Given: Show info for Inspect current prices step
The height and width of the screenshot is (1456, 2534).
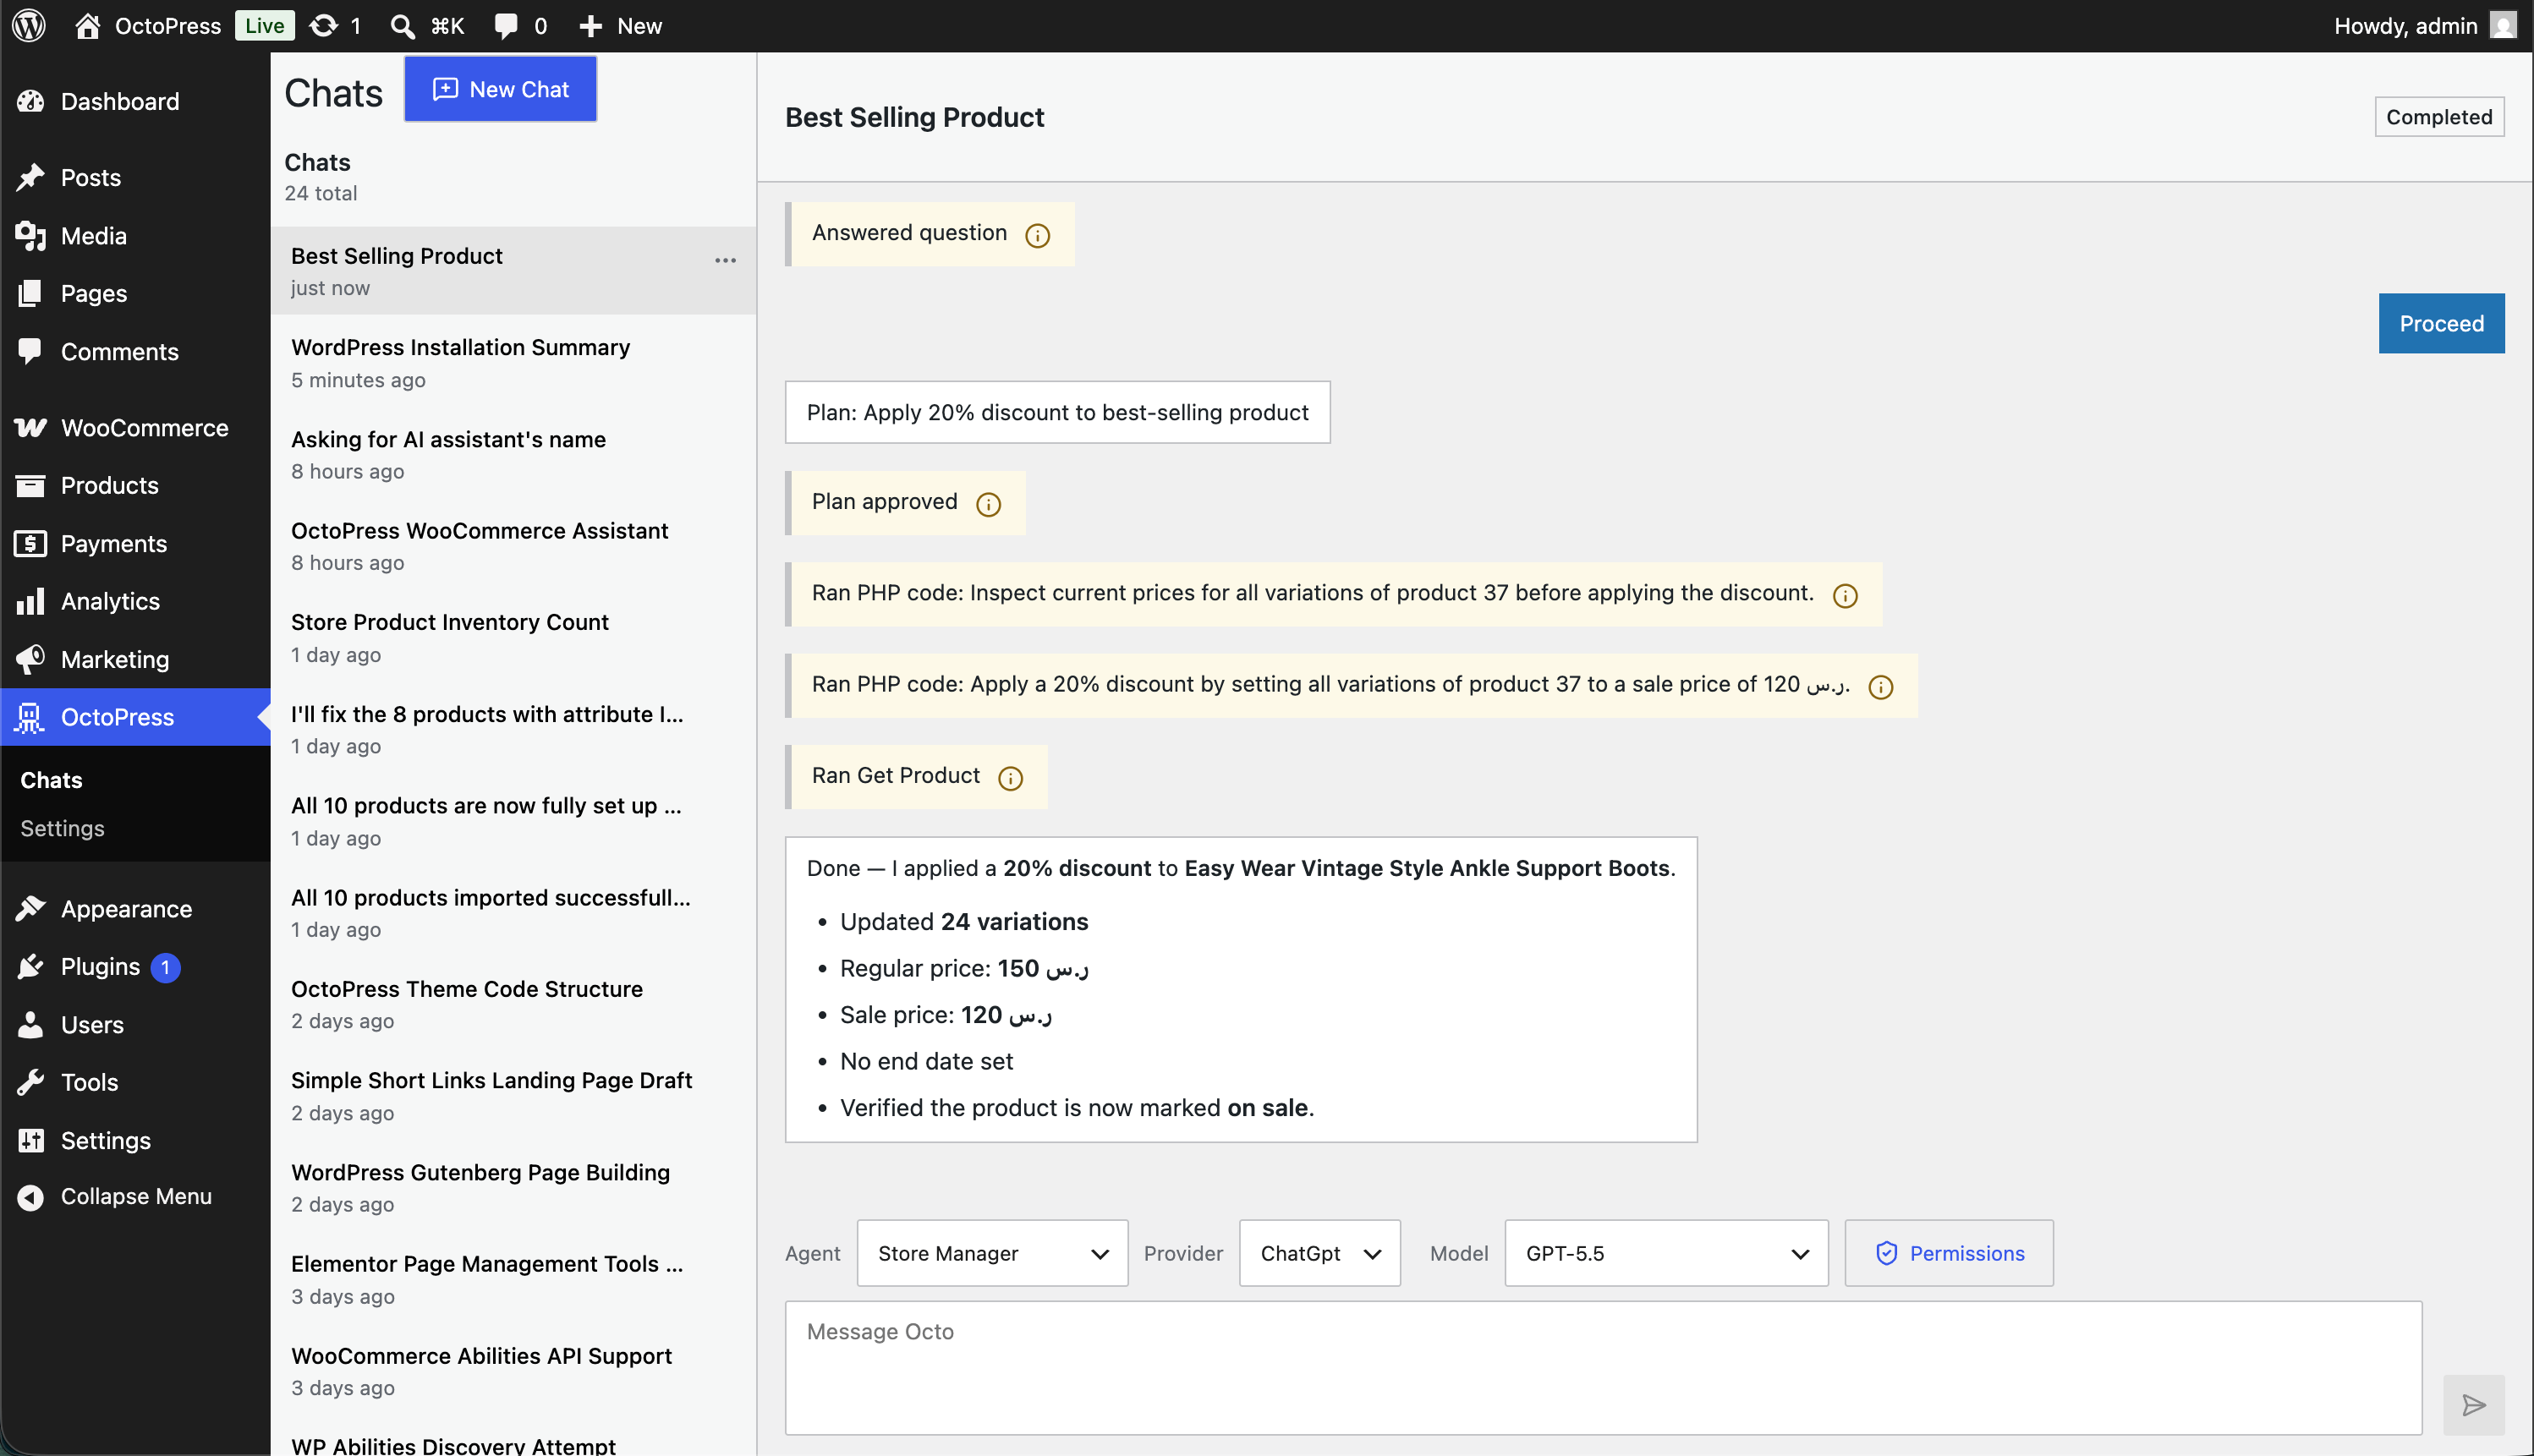Looking at the screenshot, I should (1845, 596).
